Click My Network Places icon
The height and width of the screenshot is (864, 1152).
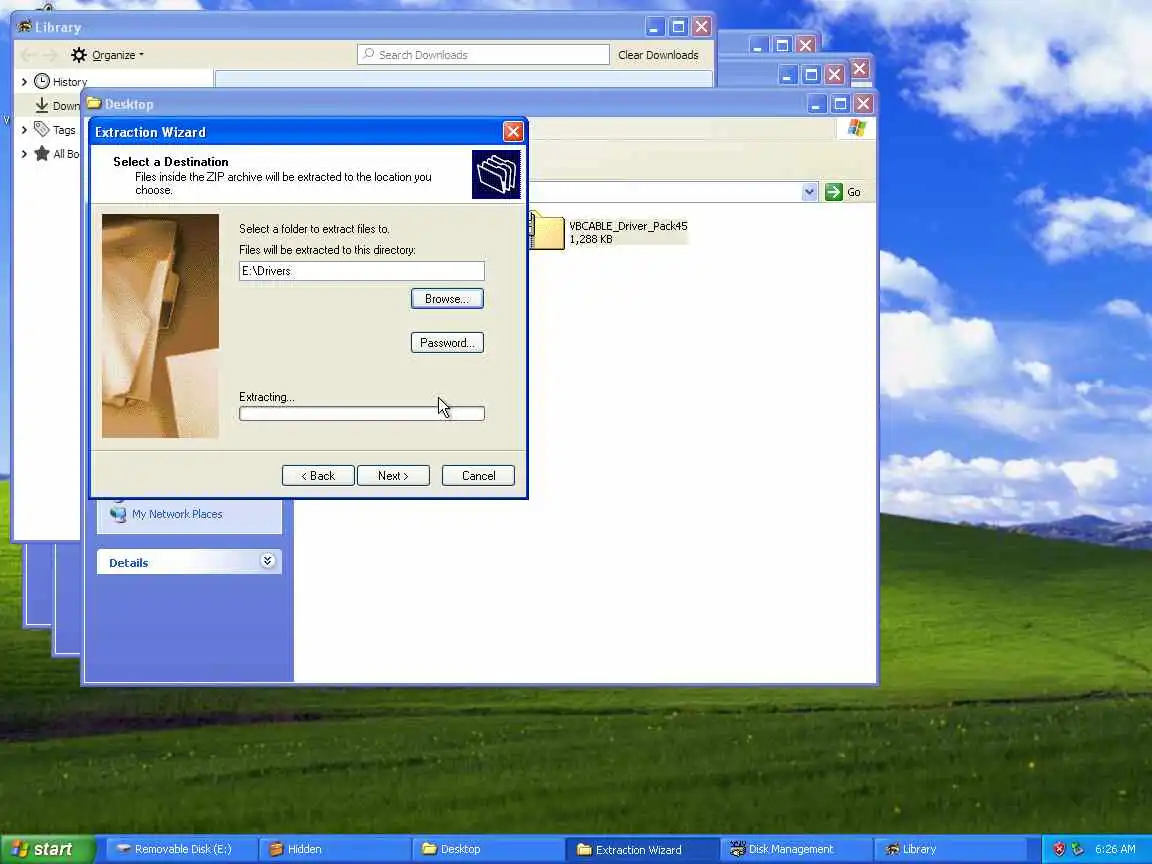coord(118,513)
